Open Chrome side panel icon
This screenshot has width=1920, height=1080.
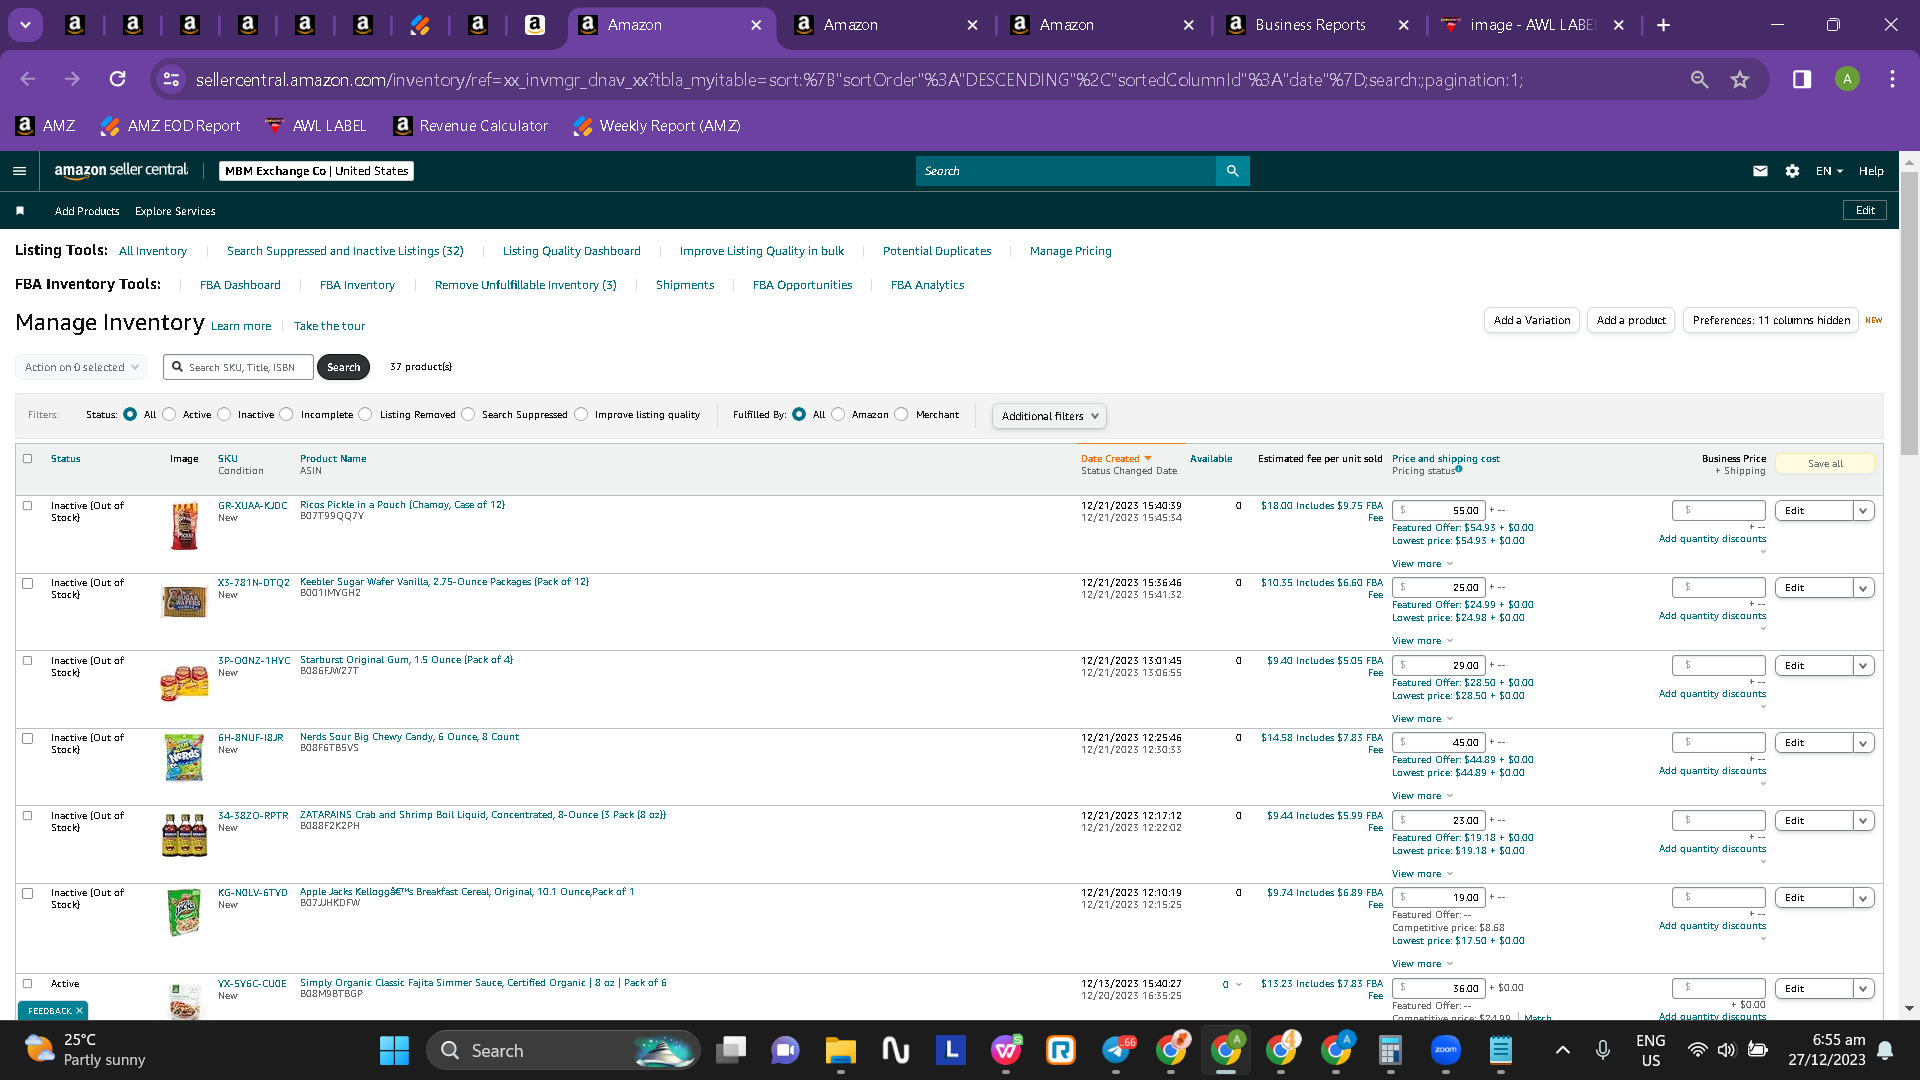click(1802, 79)
